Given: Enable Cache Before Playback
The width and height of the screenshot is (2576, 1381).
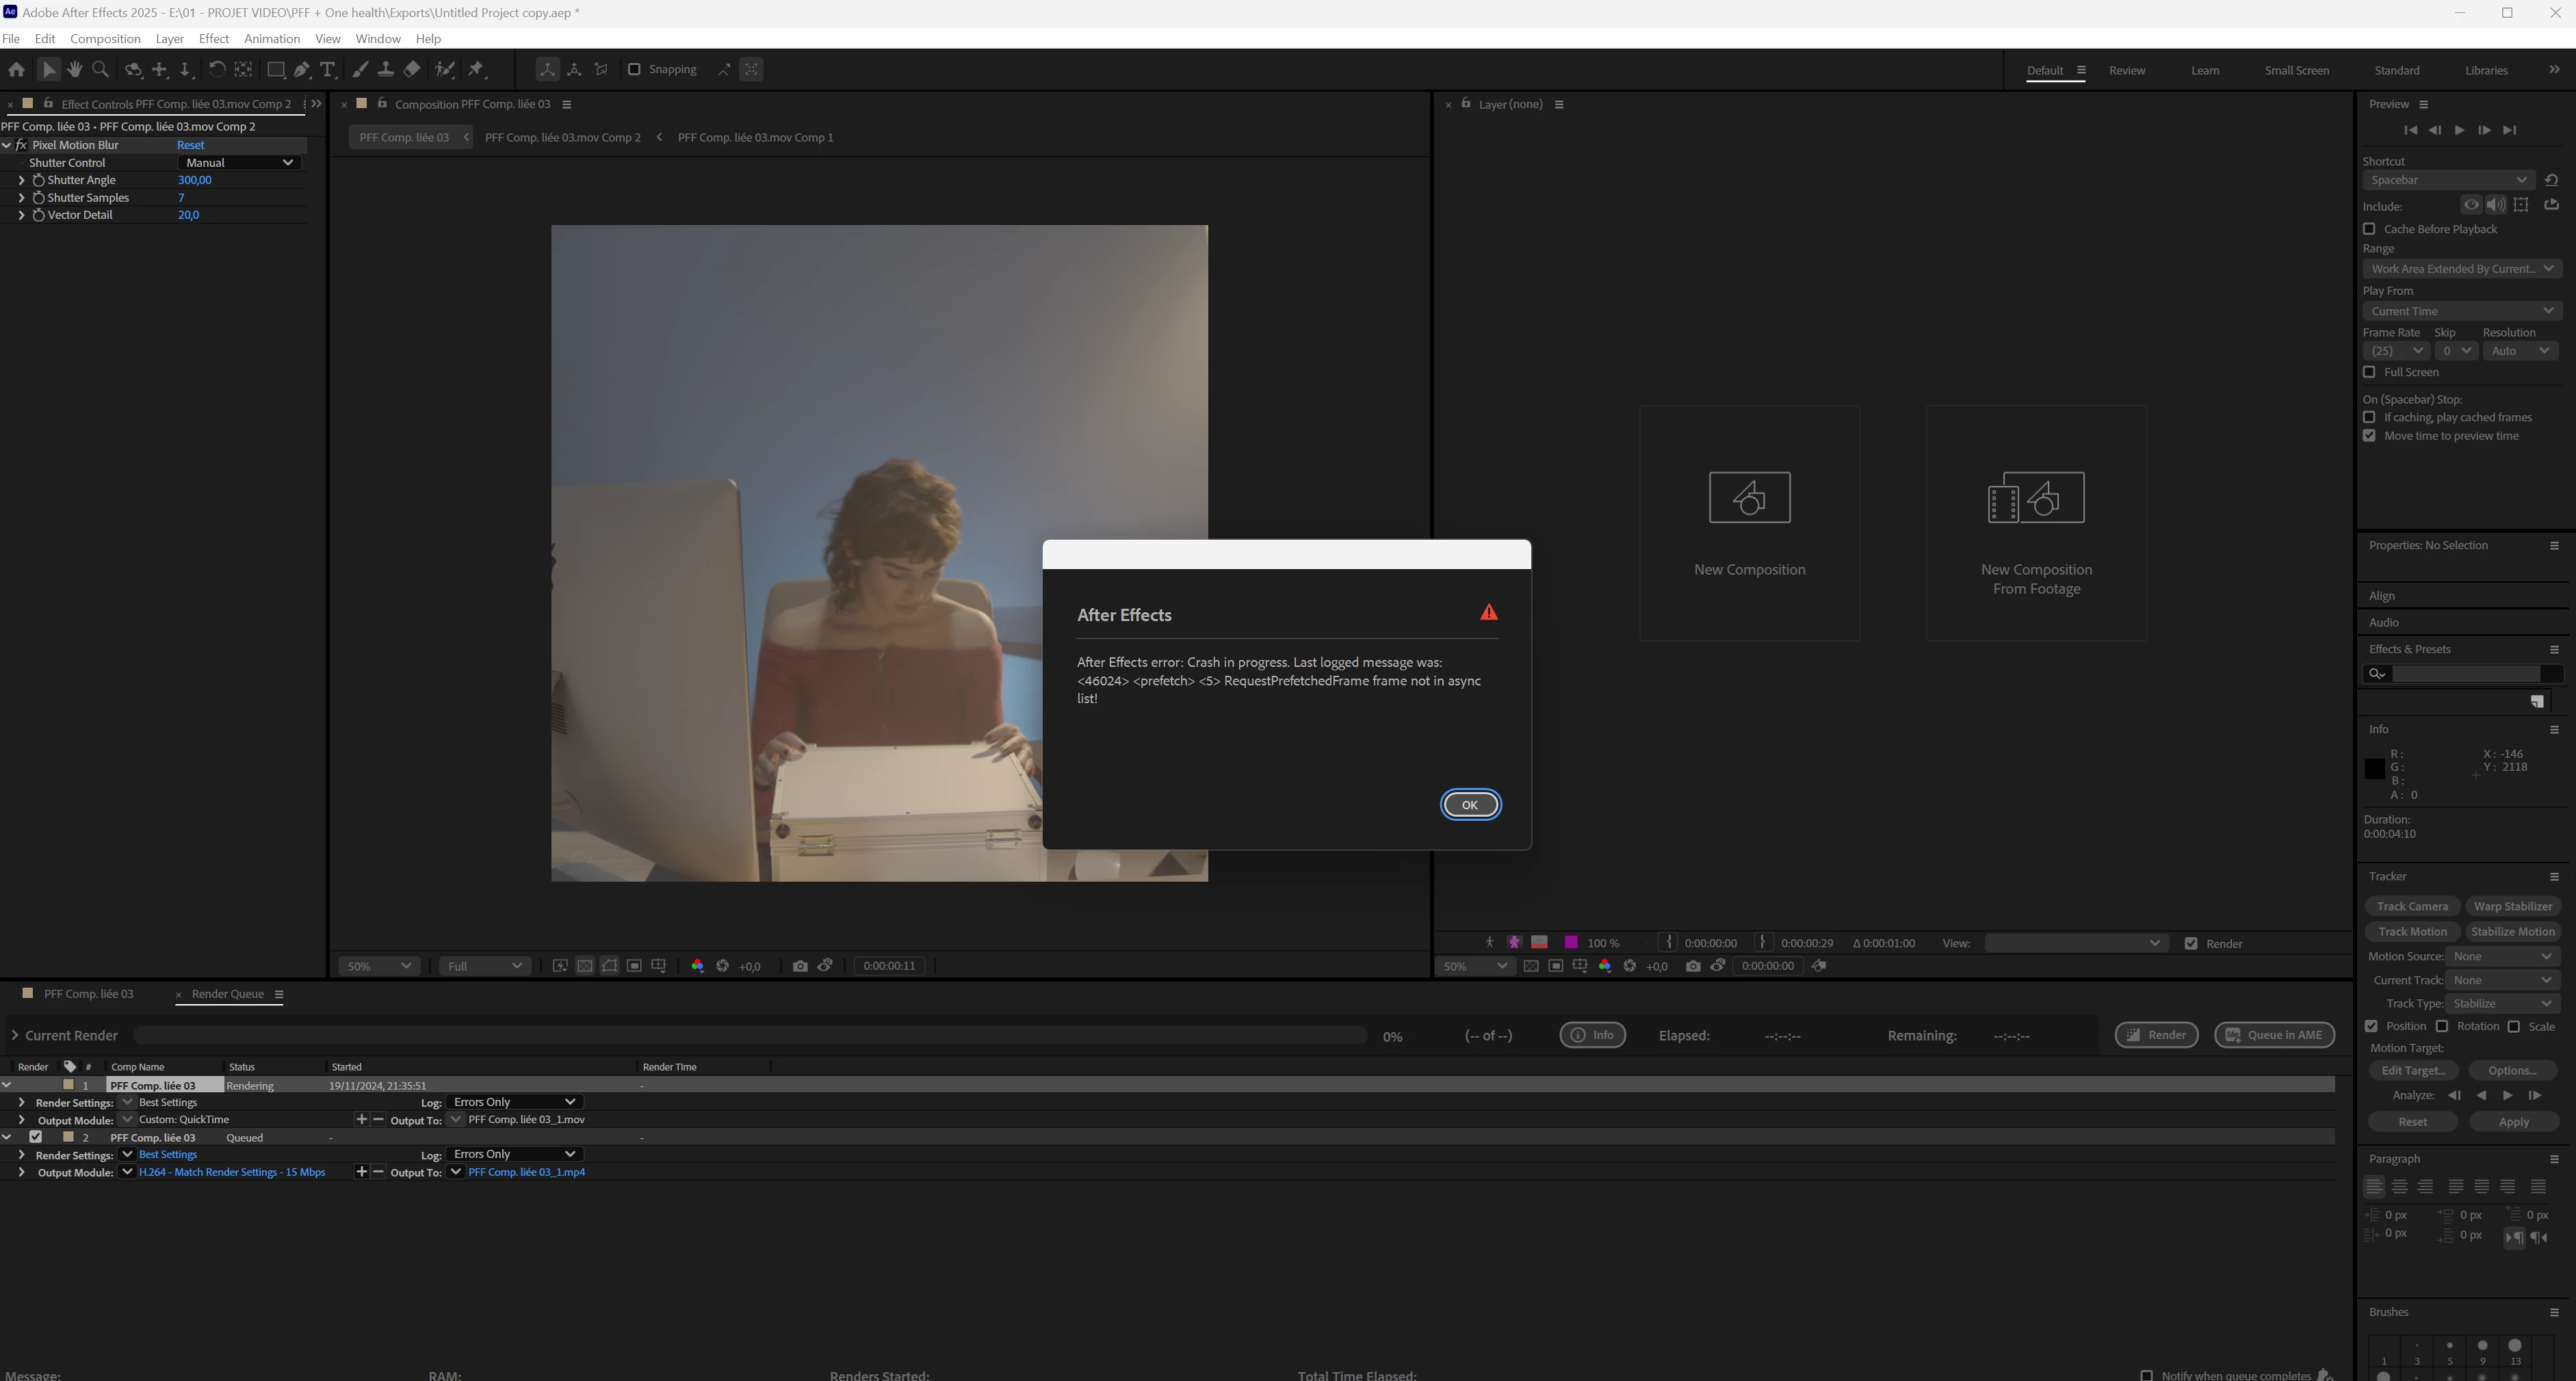Looking at the screenshot, I should click(2369, 229).
